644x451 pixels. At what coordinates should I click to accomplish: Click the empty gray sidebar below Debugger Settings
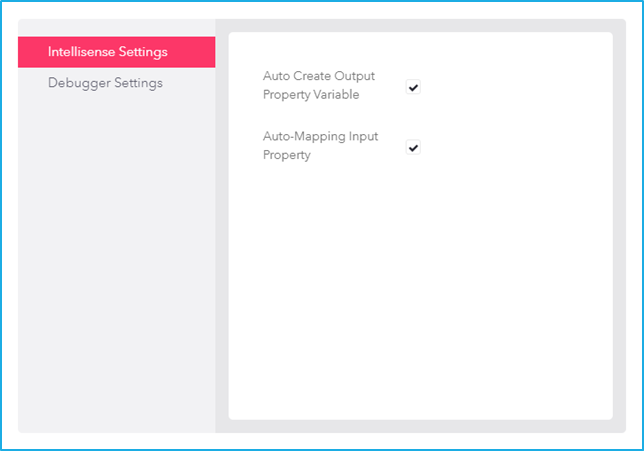[x=117, y=263]
